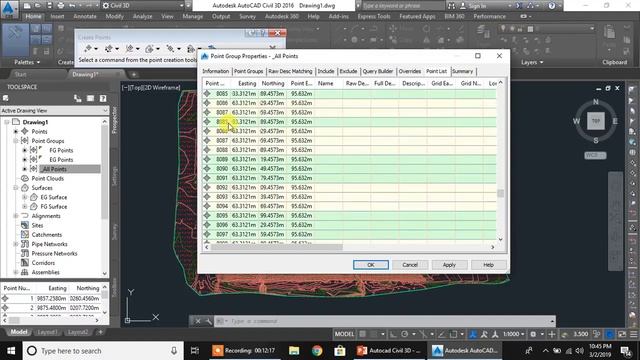The height and width of the screenshot is (360, 640).
Task: Expand the Points tree node
Action: coord(16,131)
